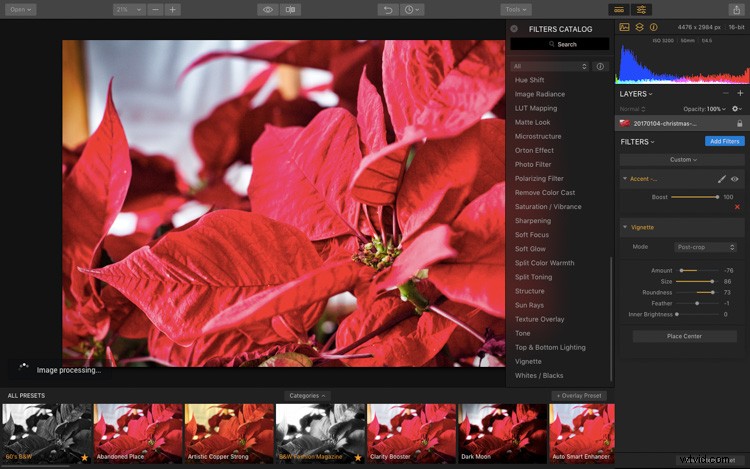Choose Whites / Blacks filter
The width and height of the screenshot is (750, 469).
click(x=539, y=375)
